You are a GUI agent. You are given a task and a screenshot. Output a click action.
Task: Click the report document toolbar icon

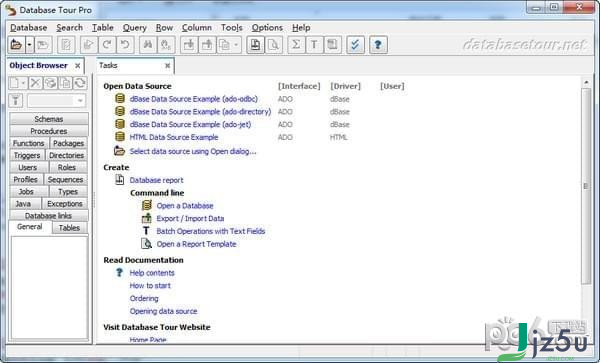coord(255,45)
